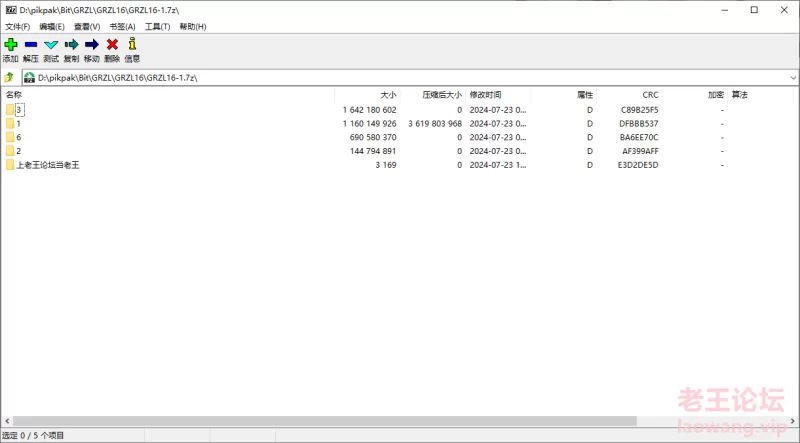Close the 7-Zip window
This screenshot has height=443, width=800.
coord(784,10)
